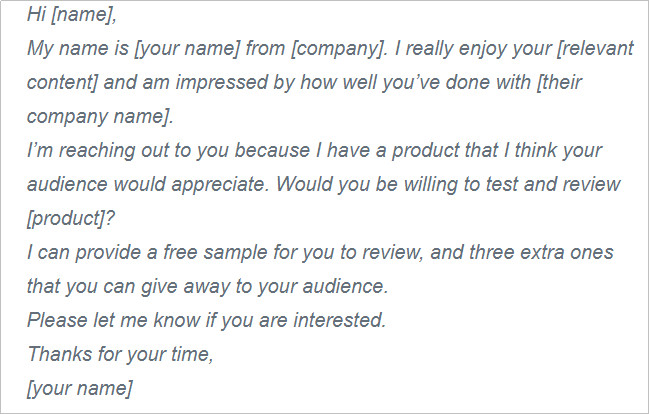Click 'Thanks for your time' line
Viewport: 649px width, 414px height.
point(120,354)
